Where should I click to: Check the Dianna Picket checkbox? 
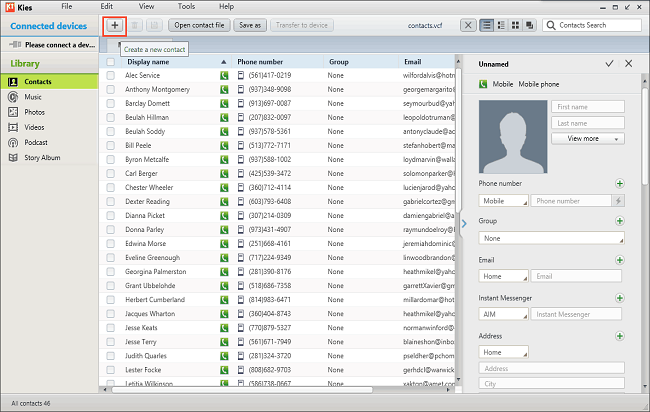point(110,216)
